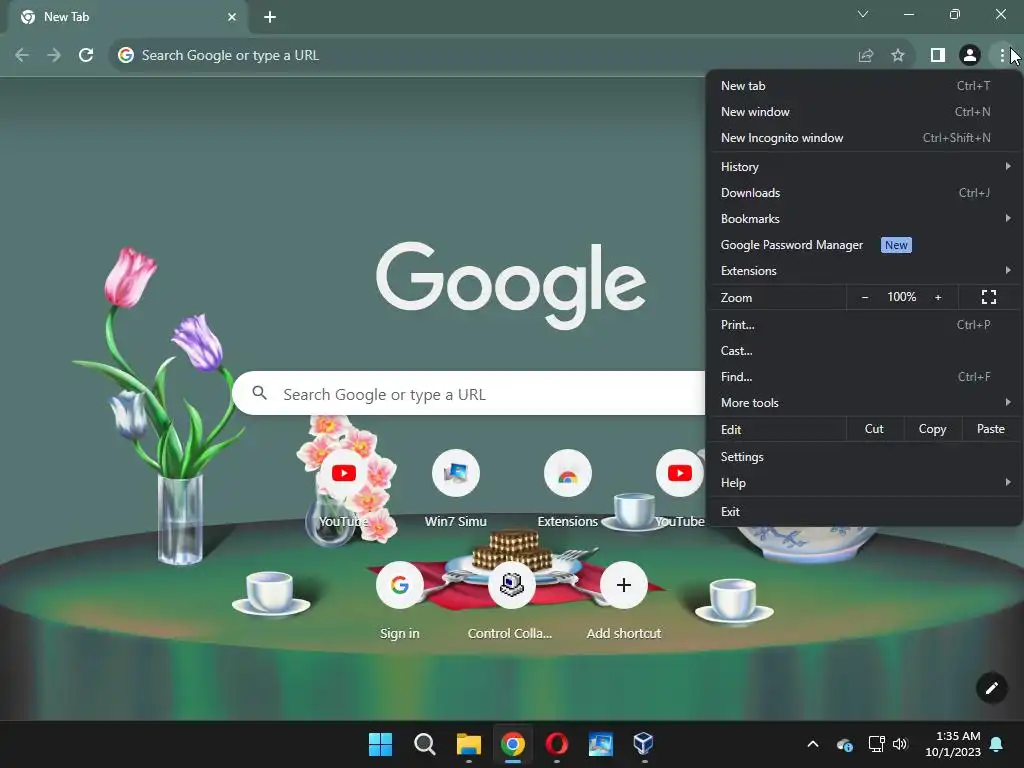
Task: Click the taskbar clock and date
Action: 953,744
